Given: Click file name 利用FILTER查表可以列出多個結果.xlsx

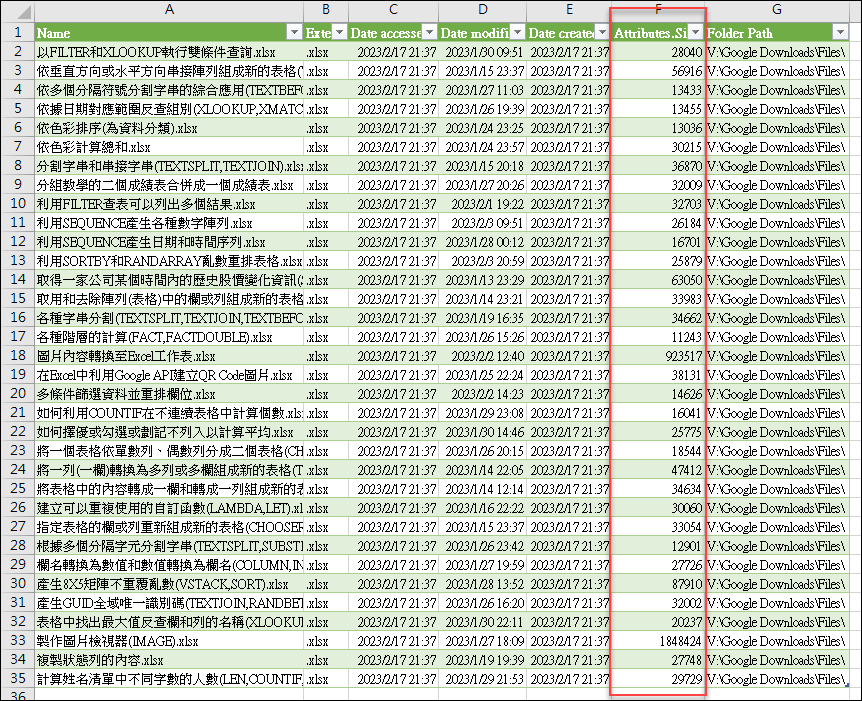Looking at the screenshot, I should [146, 204].
